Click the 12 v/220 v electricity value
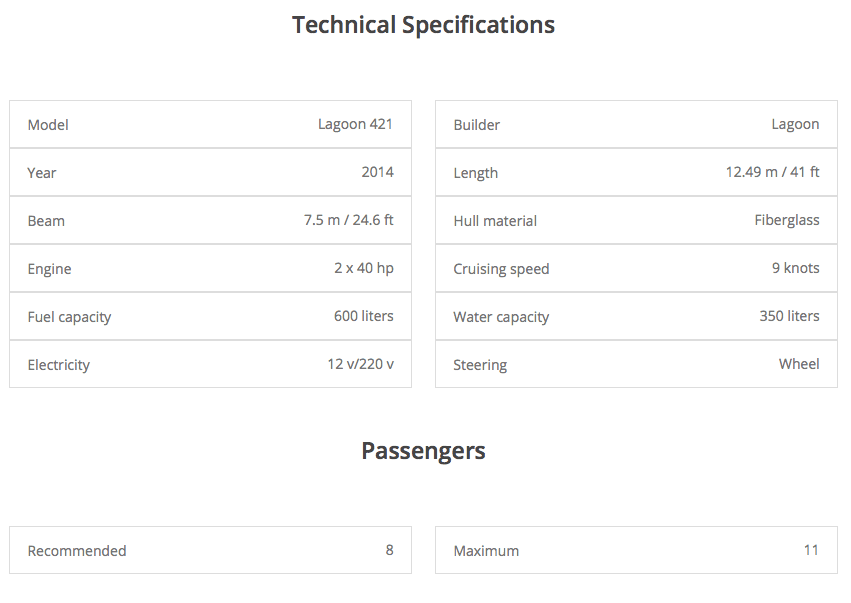This screenshot has width=851, height=603. (360, 364)
